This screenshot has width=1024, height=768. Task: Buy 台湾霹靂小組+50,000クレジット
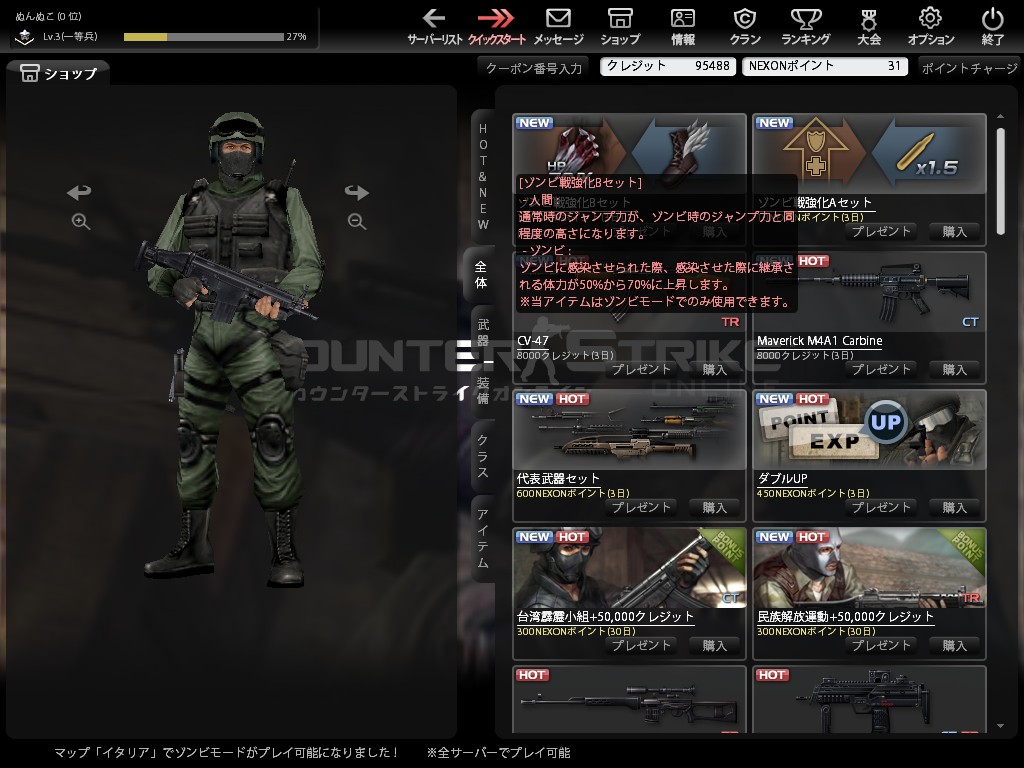point(714,645)
